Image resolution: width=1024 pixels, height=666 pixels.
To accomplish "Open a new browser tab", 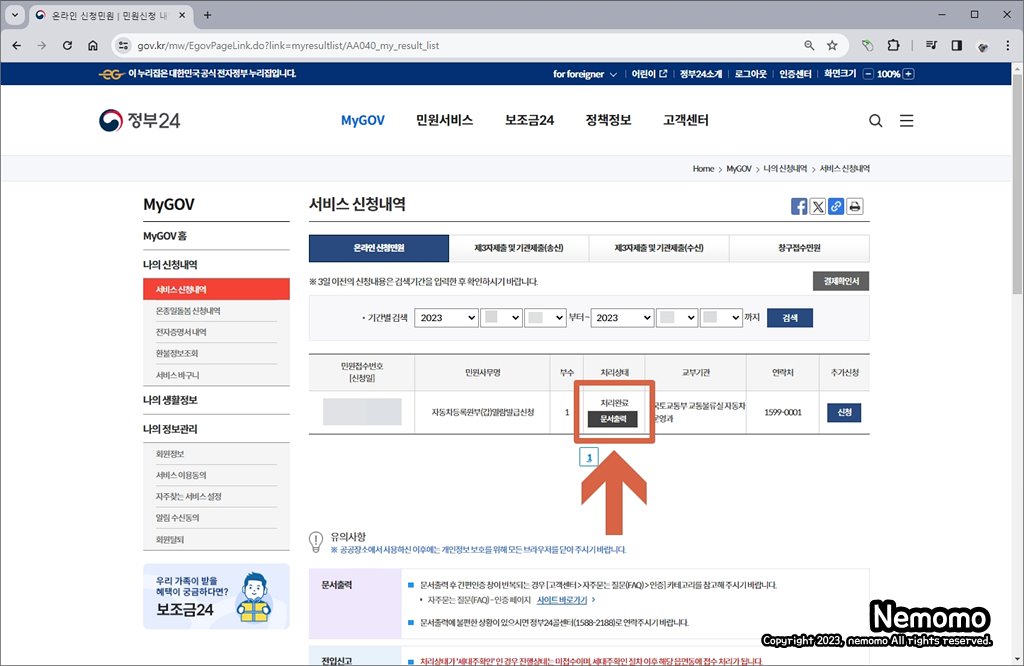I will pyautogui.click(x=207, y=15).
